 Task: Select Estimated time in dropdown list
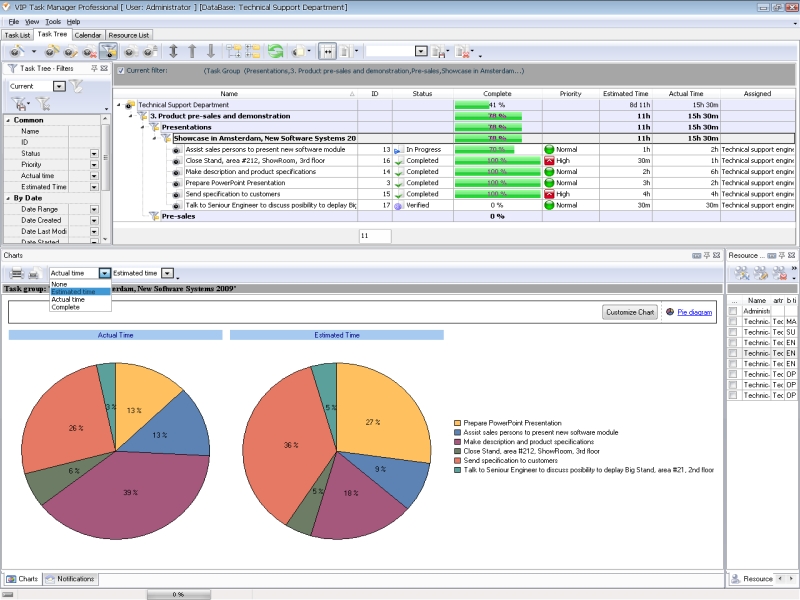[x=80, y=292]
